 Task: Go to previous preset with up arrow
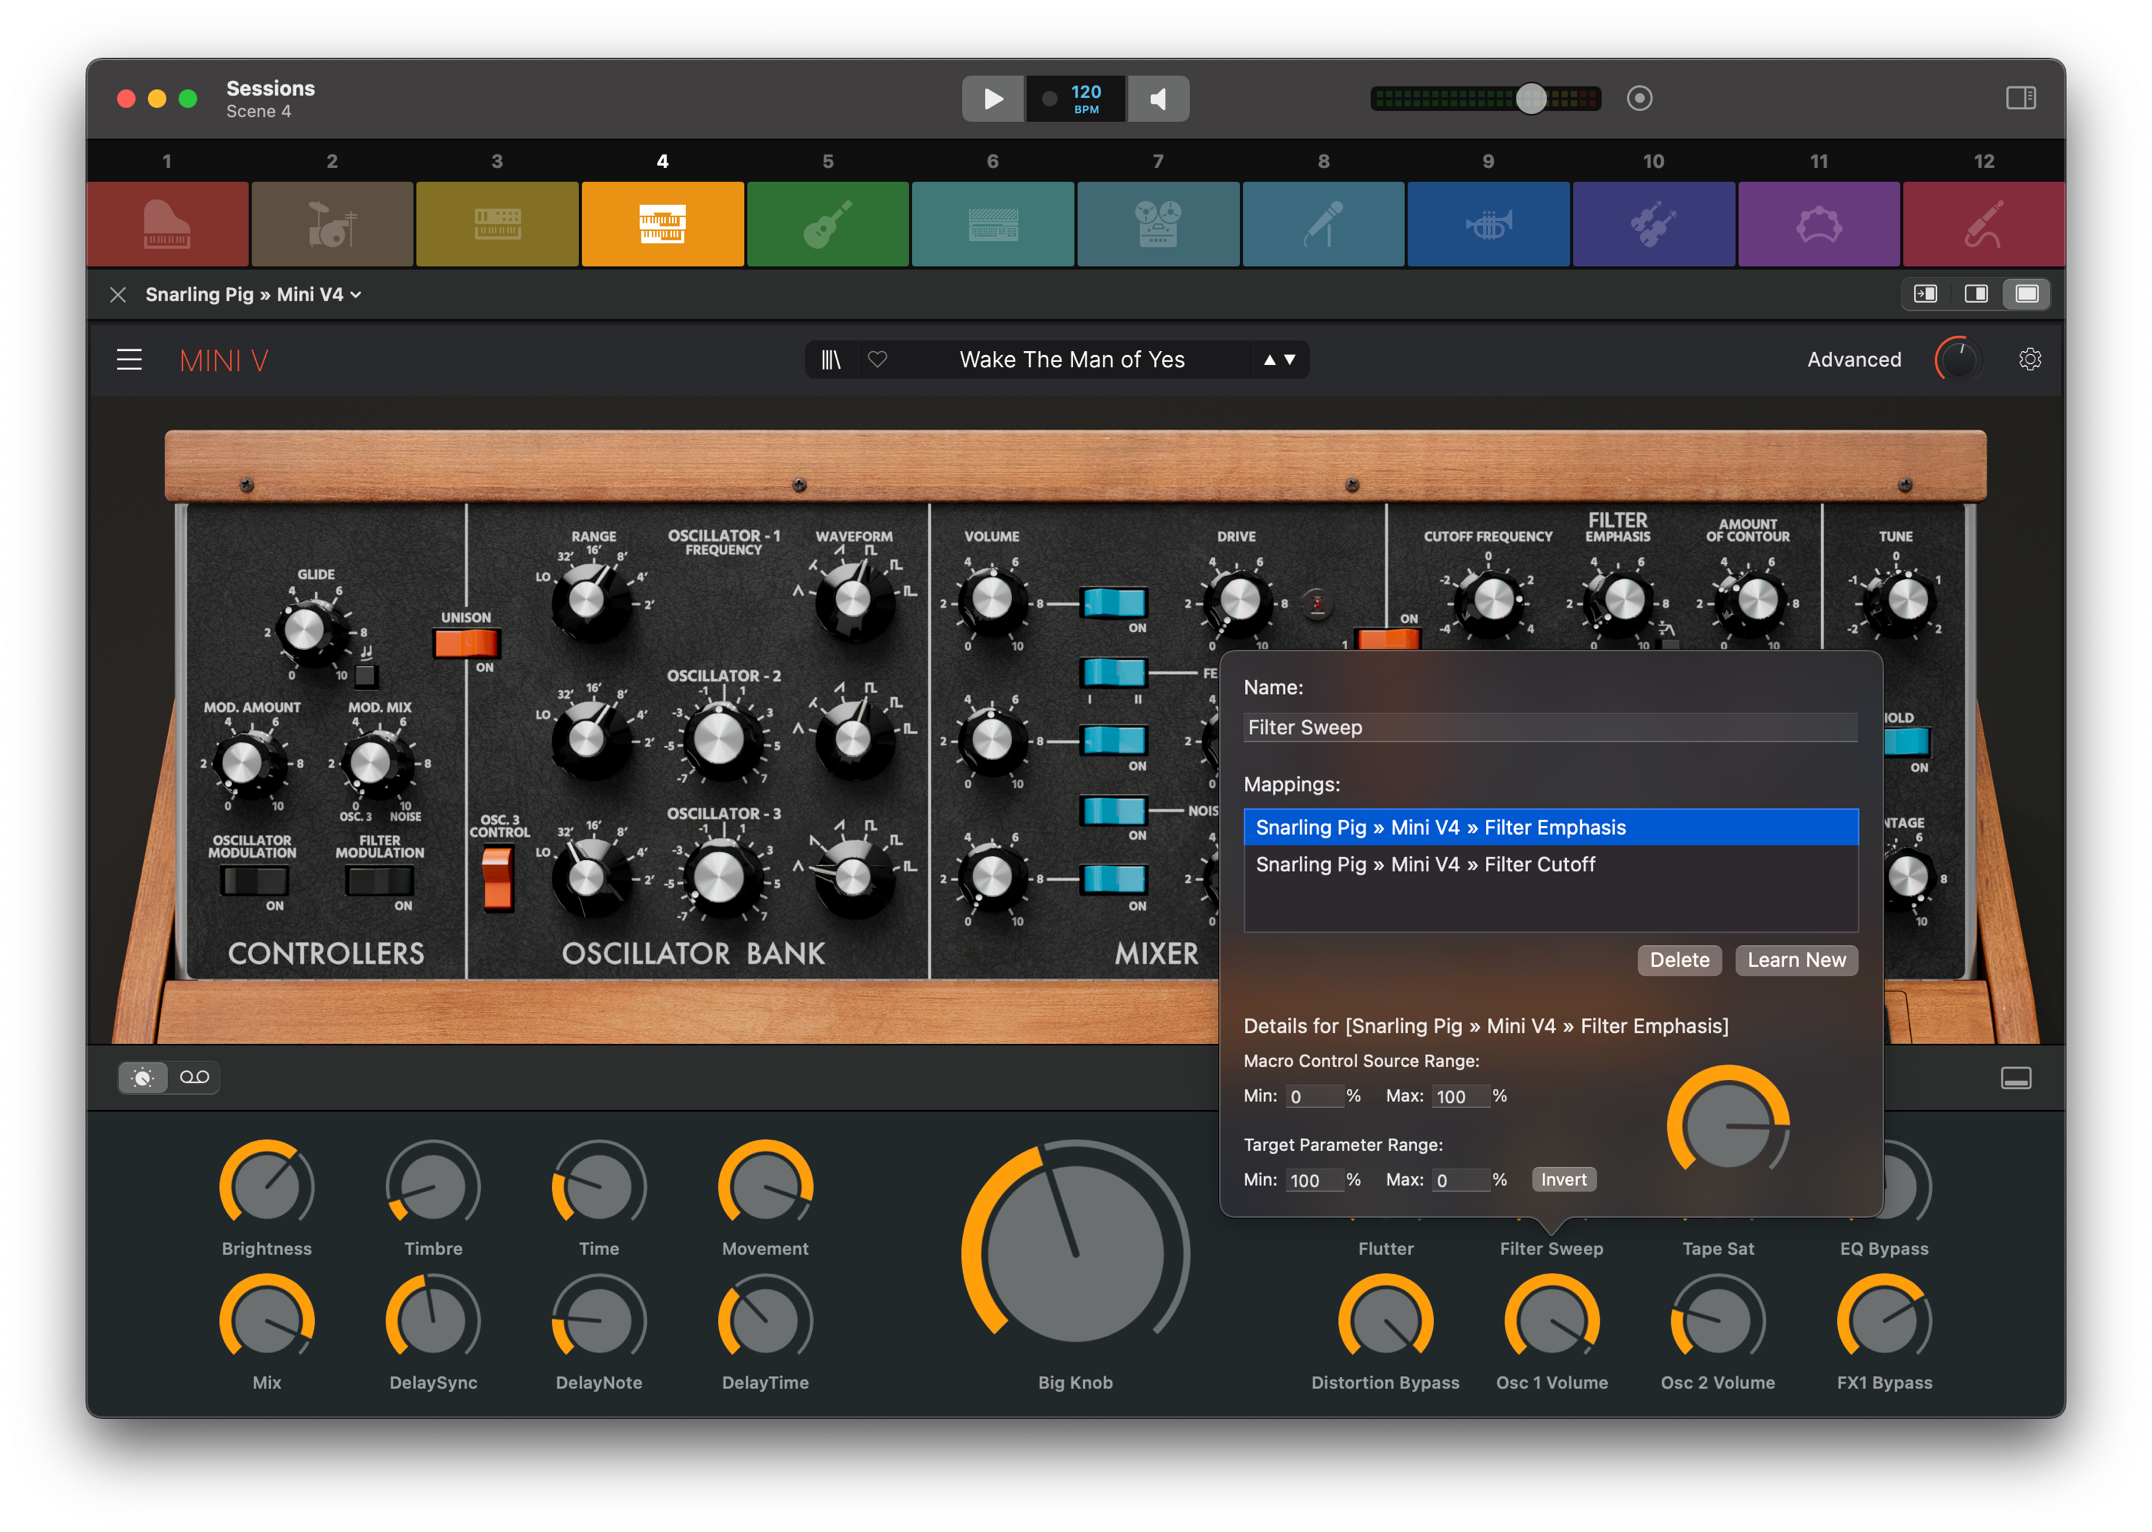1269,360
